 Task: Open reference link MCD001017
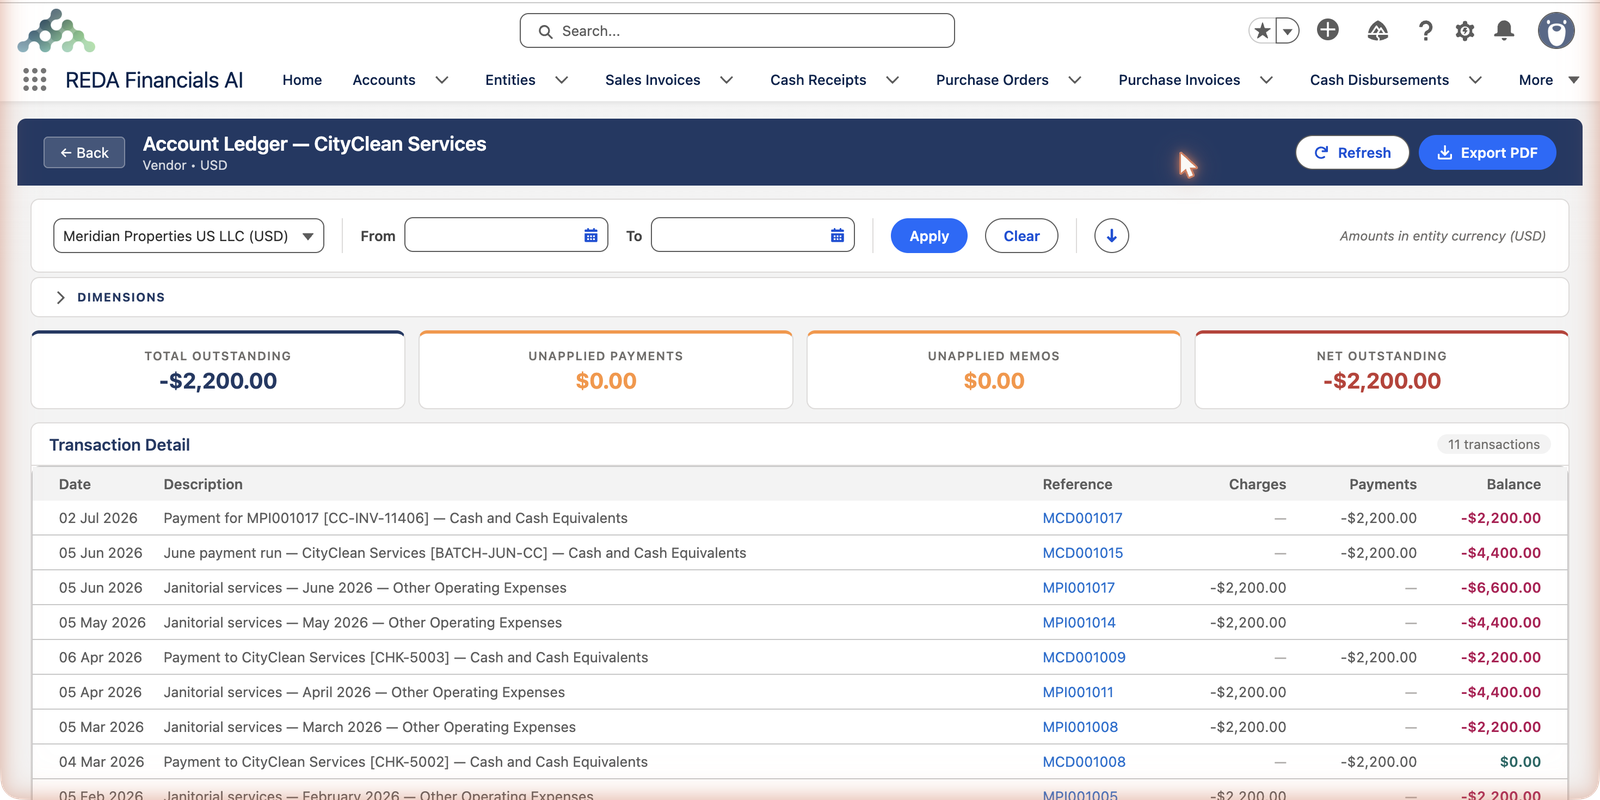(1082, 518)
